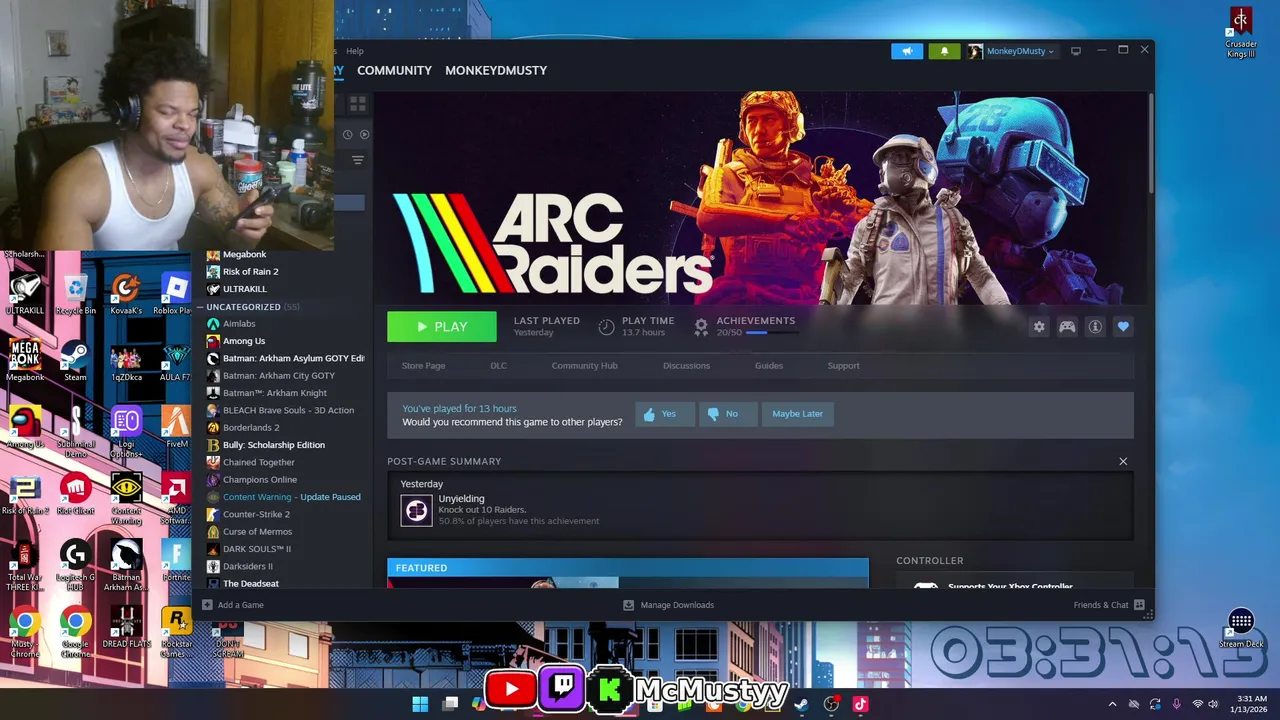Open the Guides tab
The width and height of the screenshot is (1280, 720).
click(768, 366)
